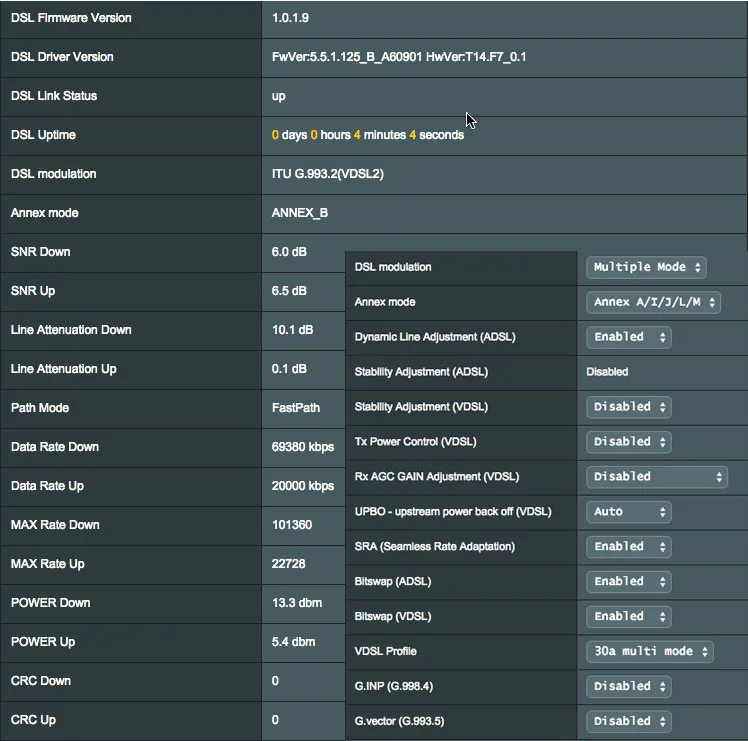Click Stability Adjustment (ADSL) Disabled text
Image resolution: width=748 pixels, height=741 pixels.
click(607, 372)
